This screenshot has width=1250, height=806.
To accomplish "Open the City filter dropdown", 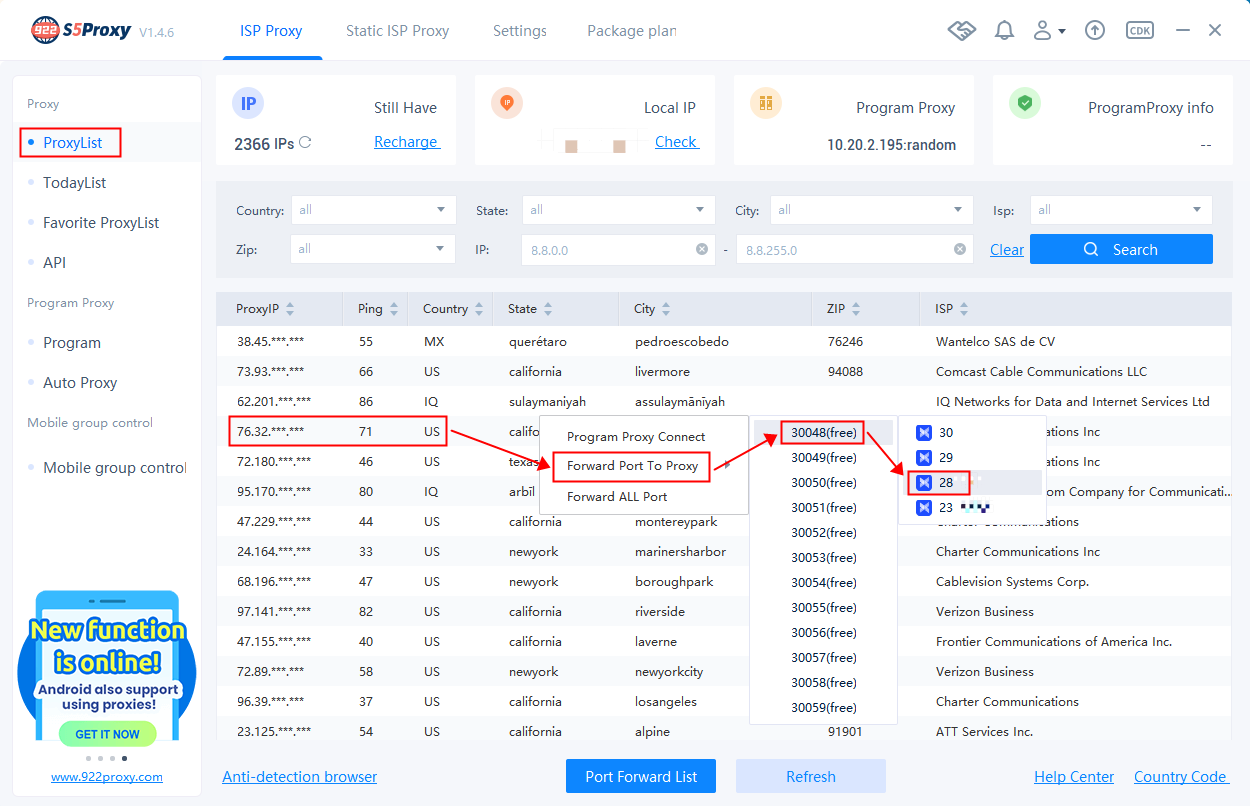I will 871,210.
